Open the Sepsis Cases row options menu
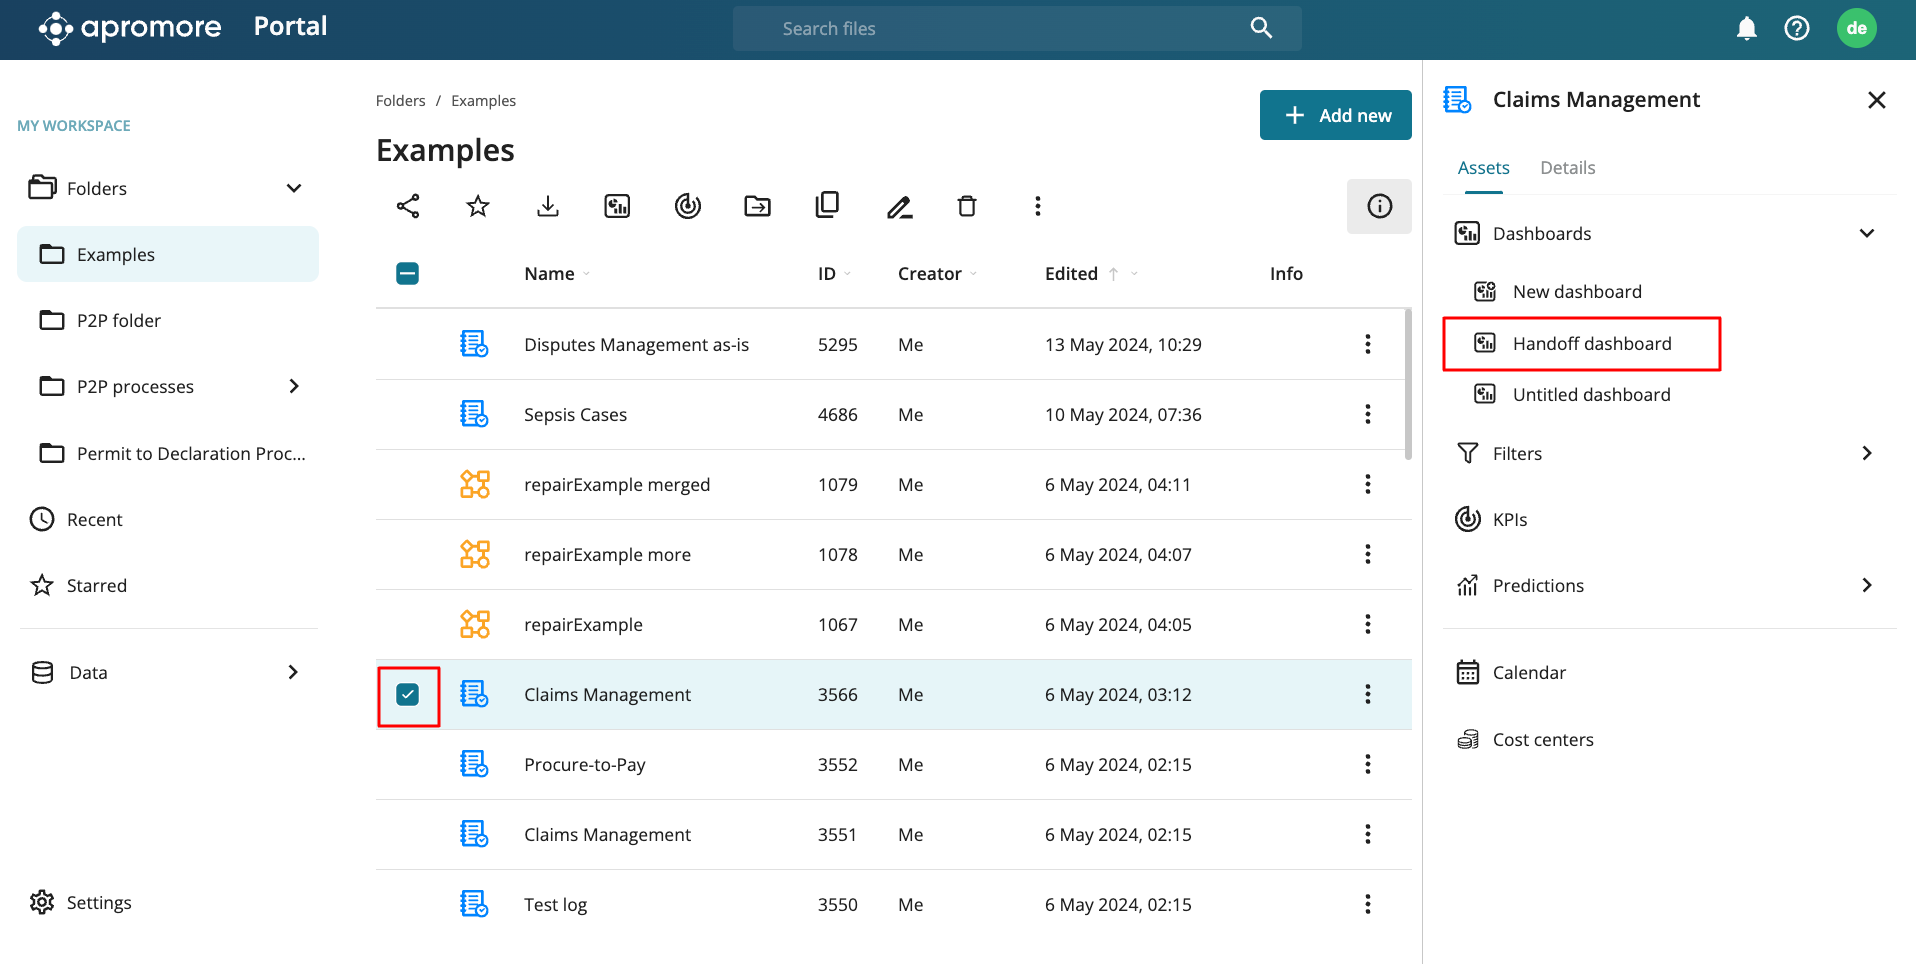 (x=1368, y=415)
